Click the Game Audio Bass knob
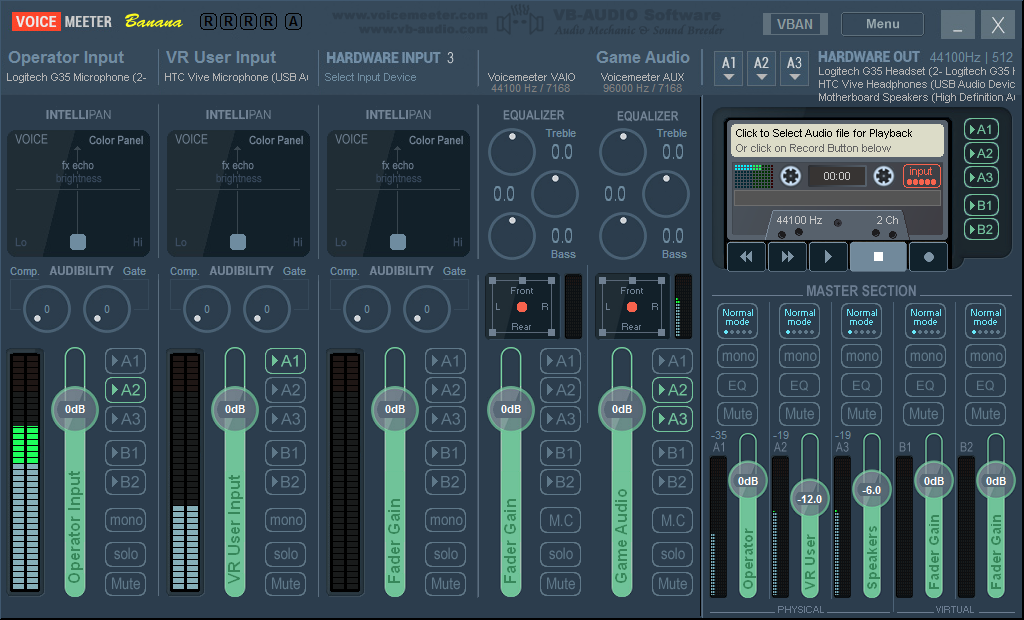 (622, 236)
